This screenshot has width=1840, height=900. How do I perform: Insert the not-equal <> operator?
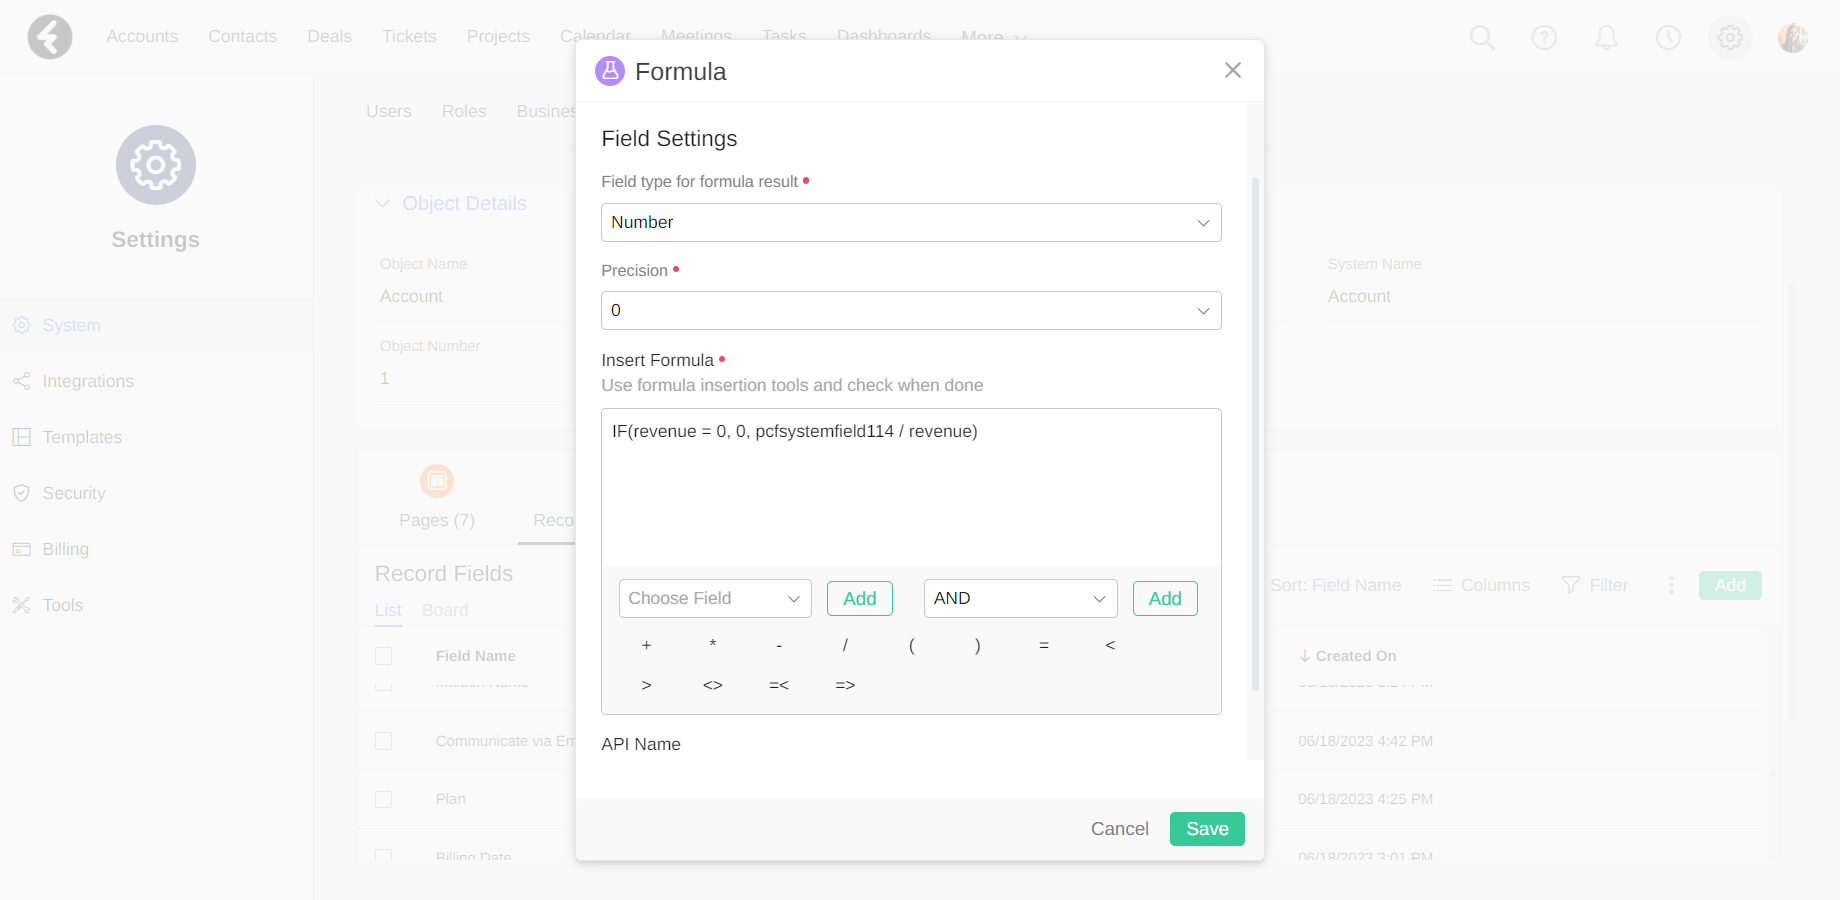(713, 685)
